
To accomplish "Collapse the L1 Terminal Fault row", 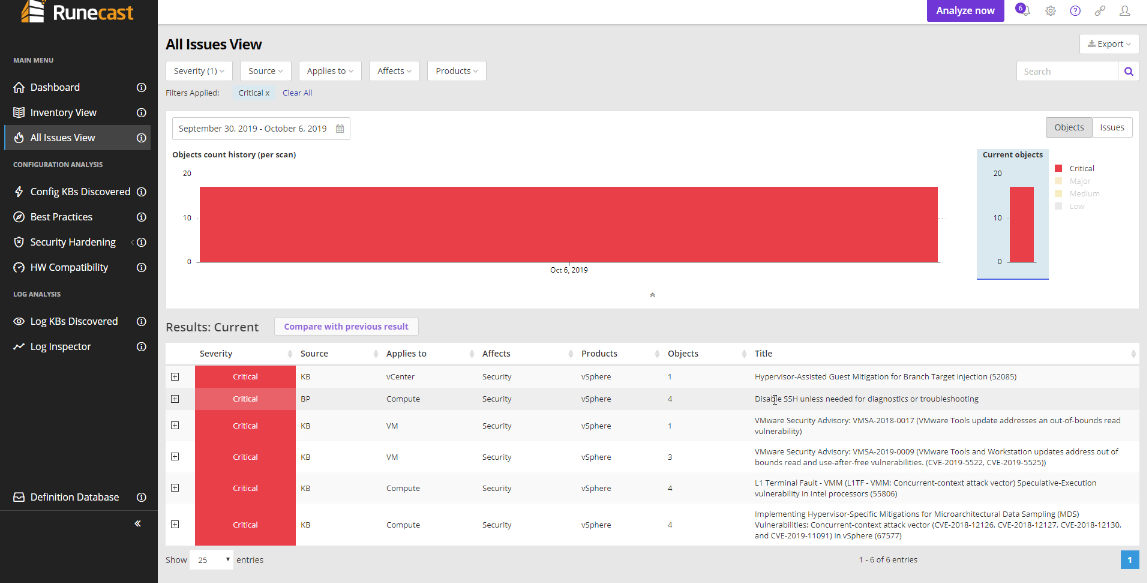I will coord(175,488).
